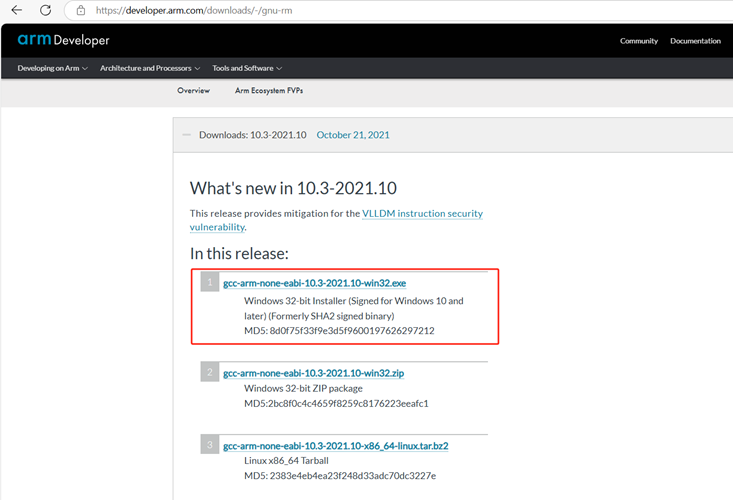Image resolution: width=733 pixels, height=500 pixels.
Task: Click the number 2 download badge
Action: pos(210,373)
